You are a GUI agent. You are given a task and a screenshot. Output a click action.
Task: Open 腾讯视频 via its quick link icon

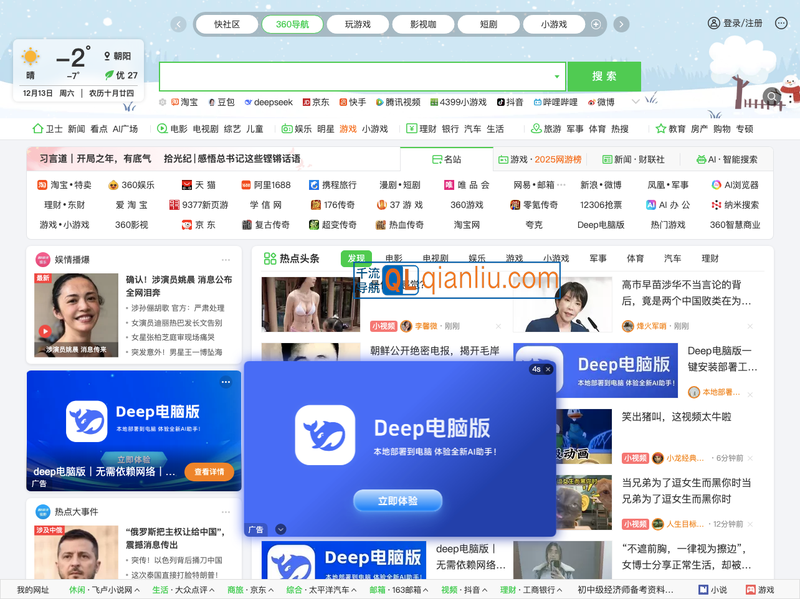[378, 101]
